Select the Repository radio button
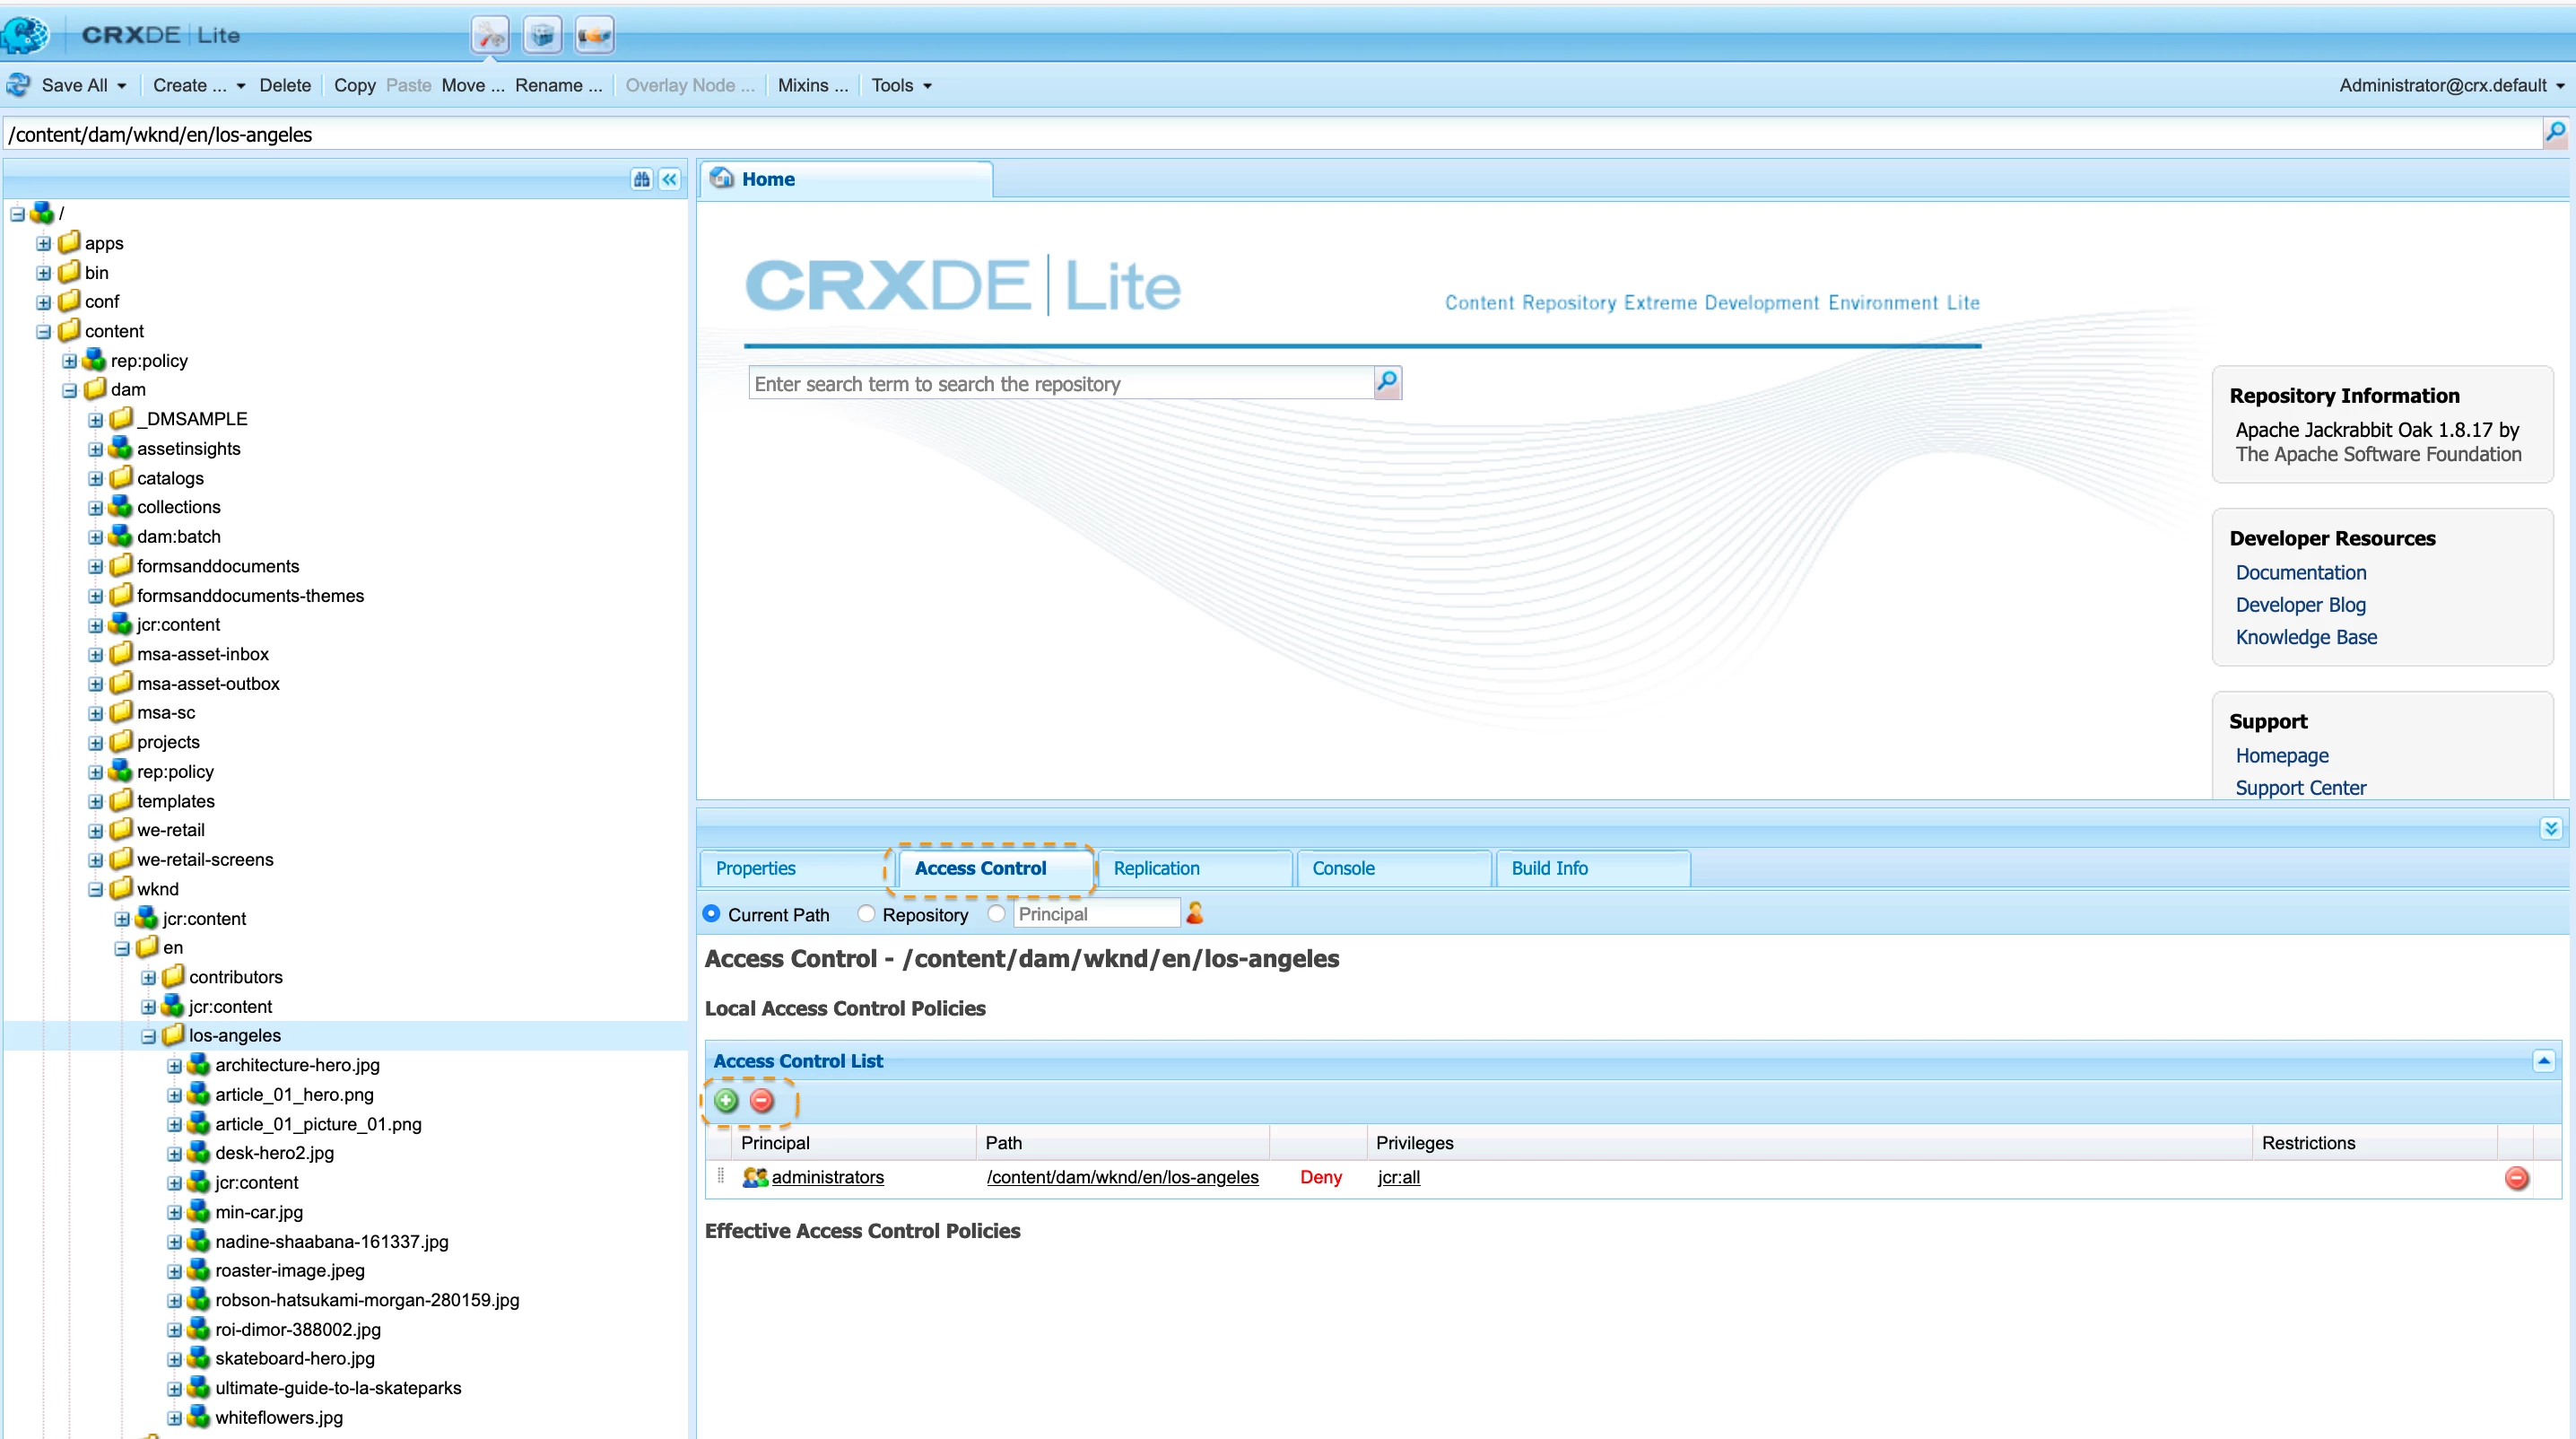 (x=866, y=914)
